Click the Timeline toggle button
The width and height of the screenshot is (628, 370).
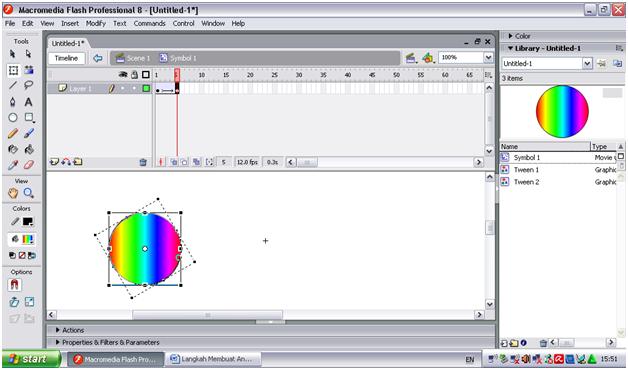point(66,58)
